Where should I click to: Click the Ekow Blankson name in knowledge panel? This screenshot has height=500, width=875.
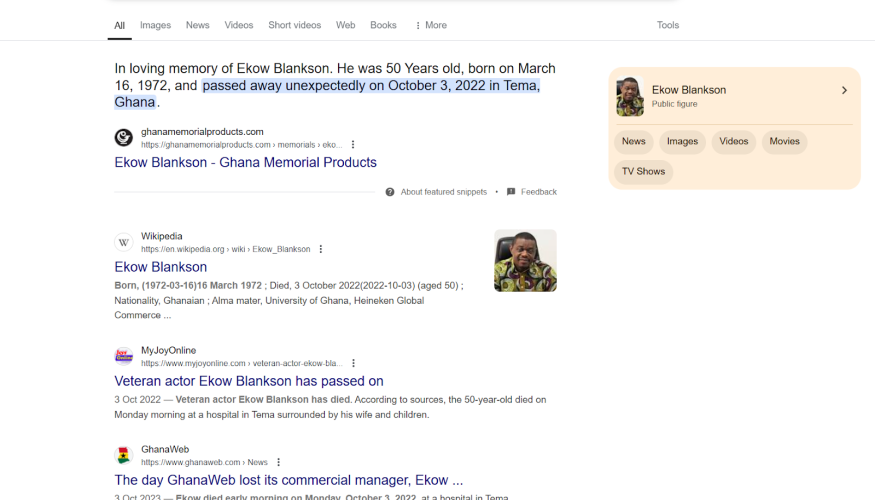tap(689, 90)
